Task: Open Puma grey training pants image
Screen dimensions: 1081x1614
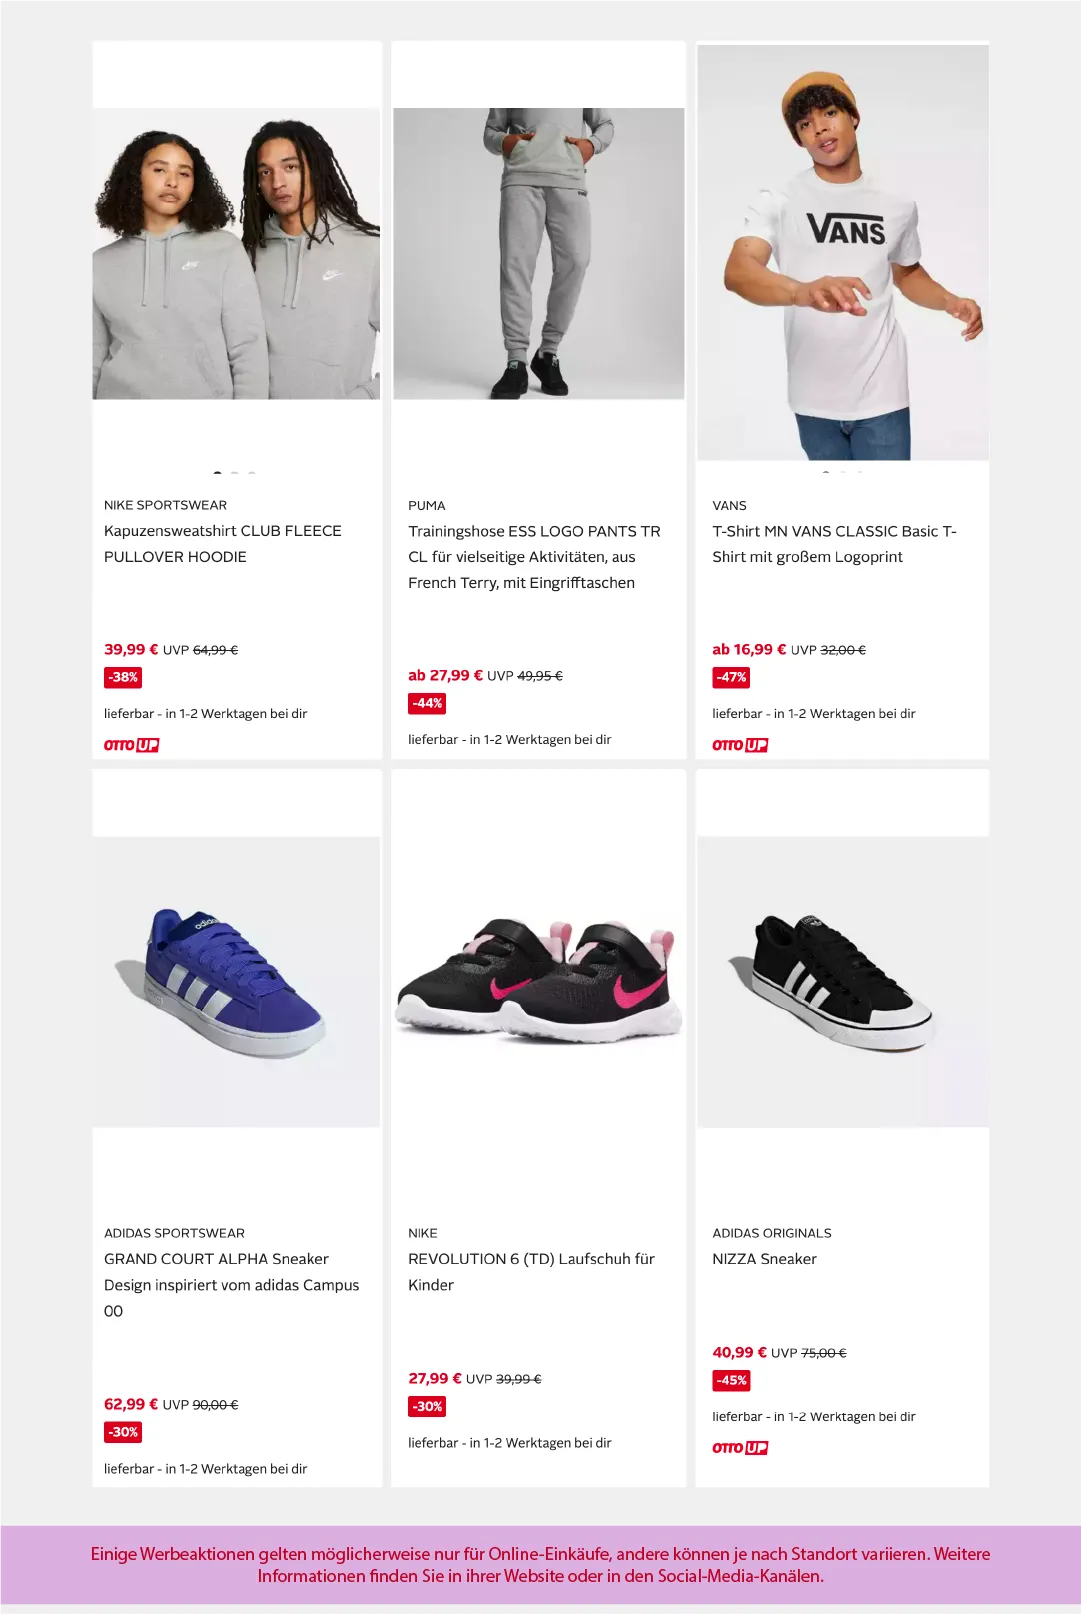Action: point(539,254)
